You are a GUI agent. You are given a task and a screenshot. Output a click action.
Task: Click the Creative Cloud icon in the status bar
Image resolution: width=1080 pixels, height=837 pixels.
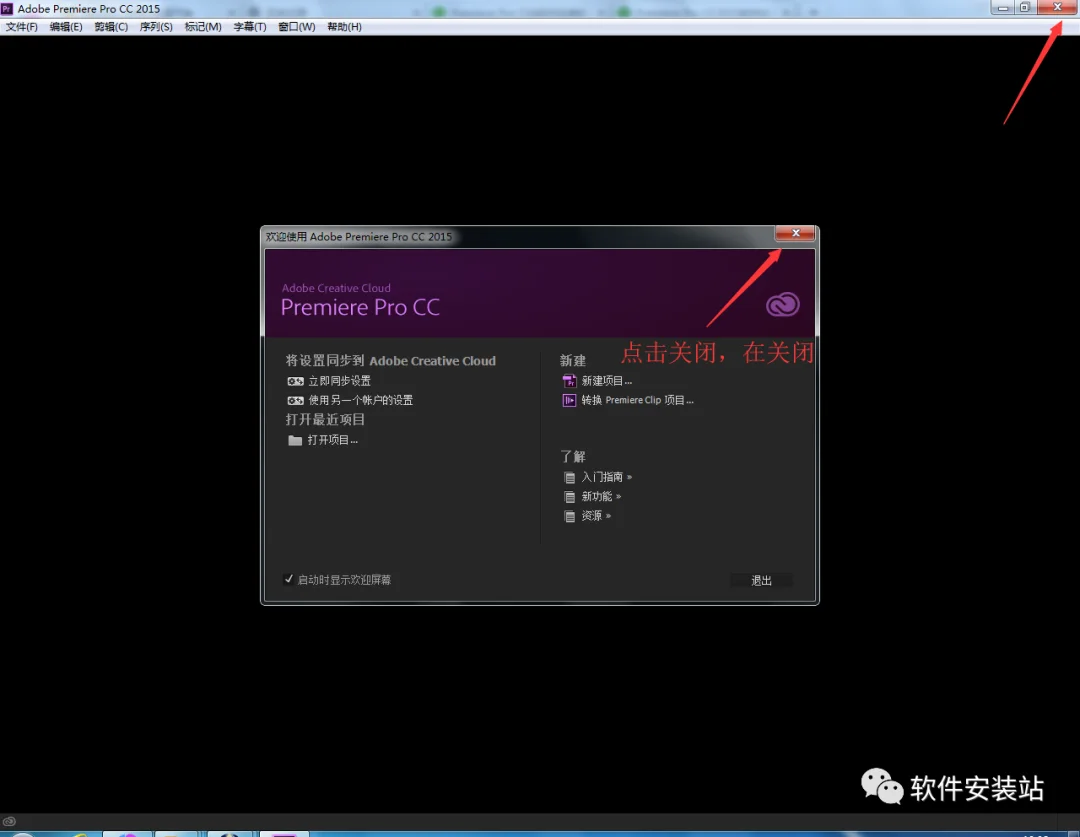(x=9, y=821)
